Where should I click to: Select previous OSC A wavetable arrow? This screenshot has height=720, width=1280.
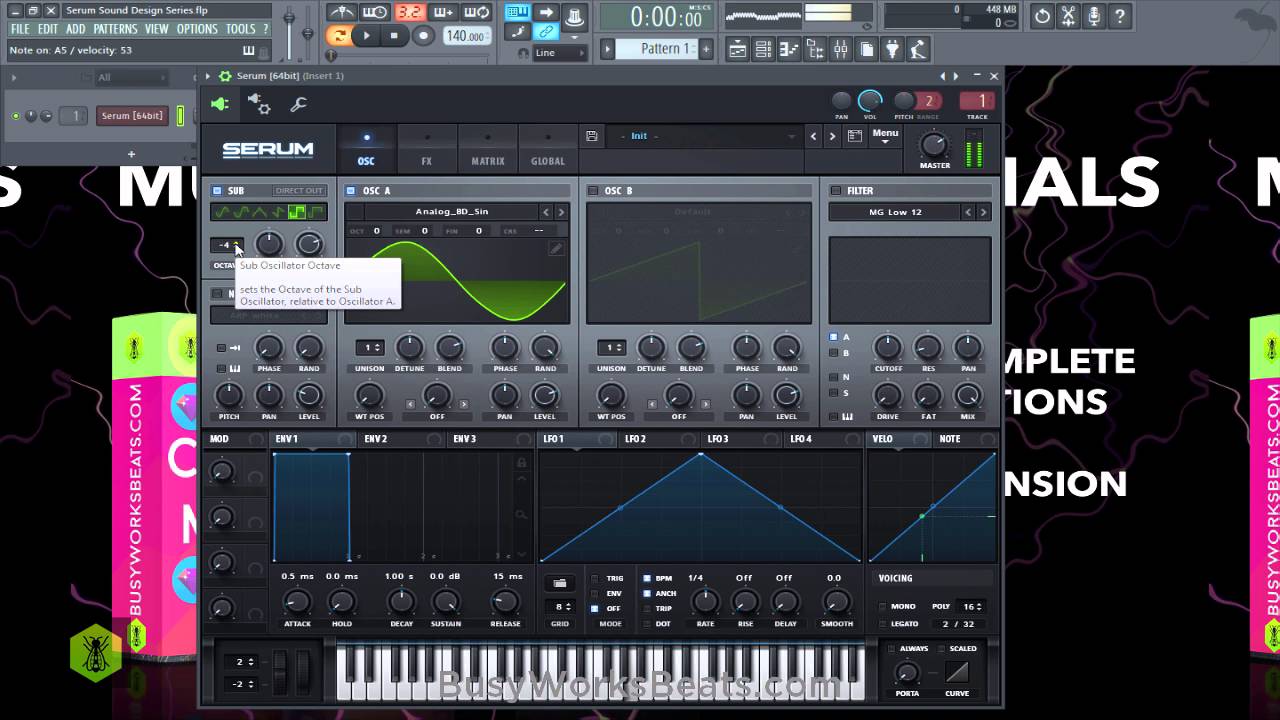[x=546, y=212]
